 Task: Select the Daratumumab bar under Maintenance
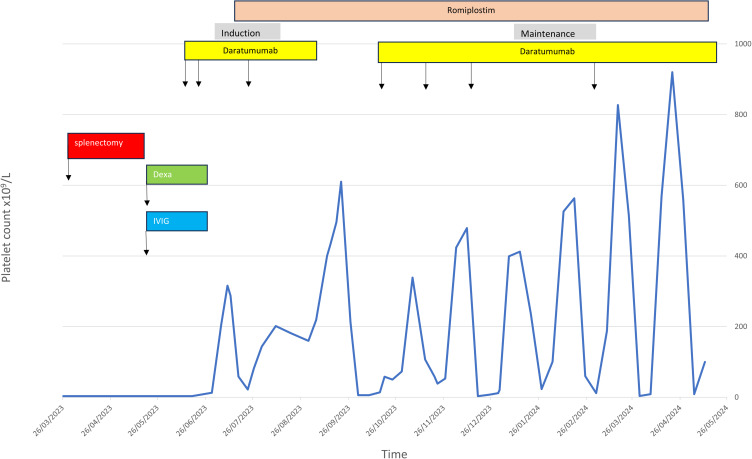547,51
